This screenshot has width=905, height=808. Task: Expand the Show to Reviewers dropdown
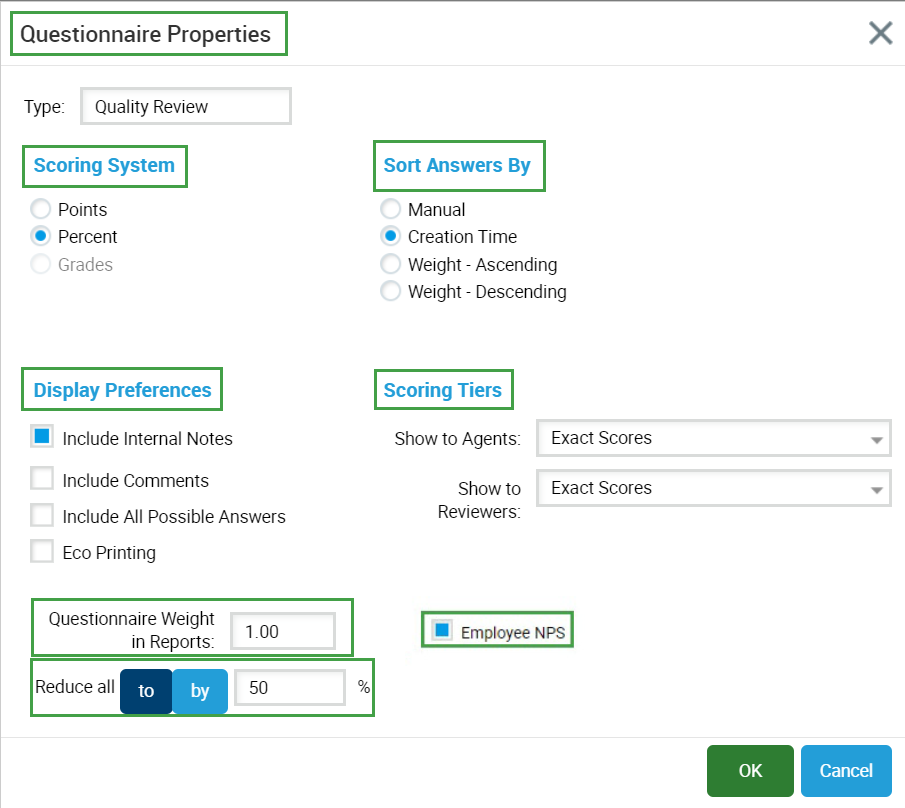[x=713, y=488]
